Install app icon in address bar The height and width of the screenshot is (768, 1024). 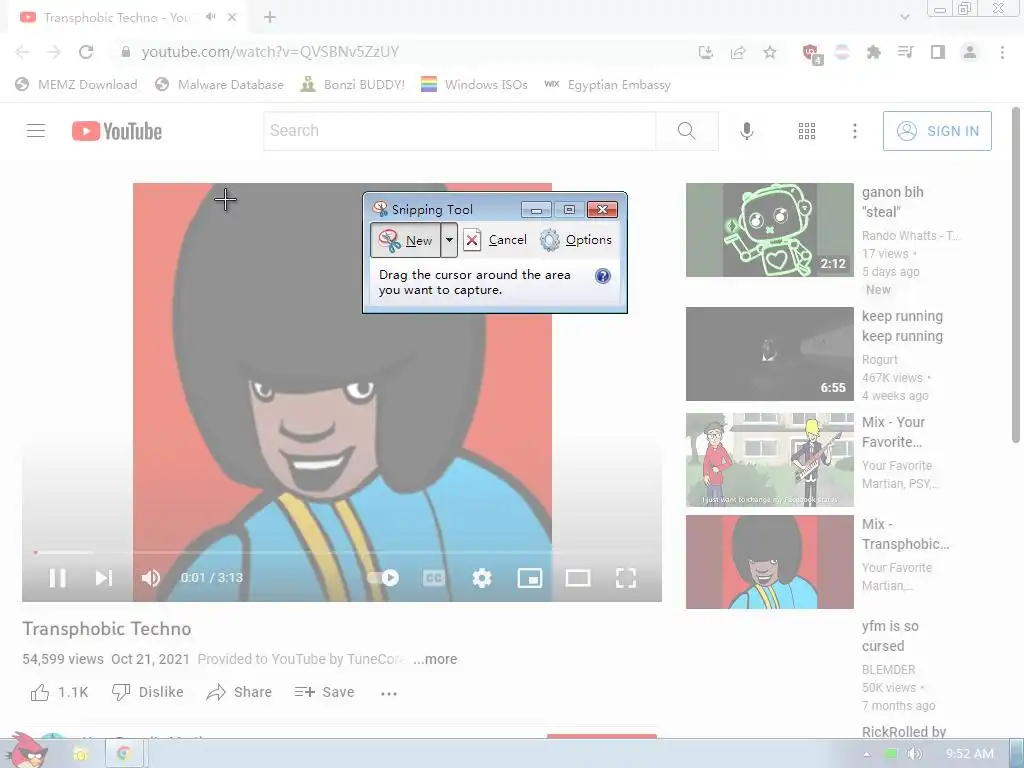706,52
